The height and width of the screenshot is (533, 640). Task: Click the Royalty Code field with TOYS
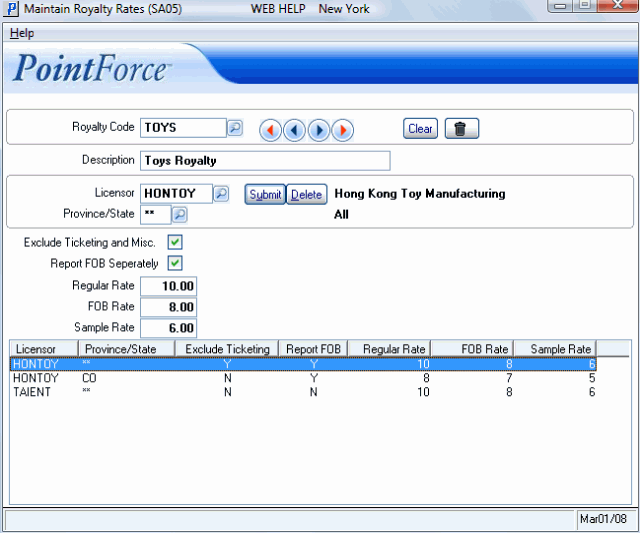[183, 128]
